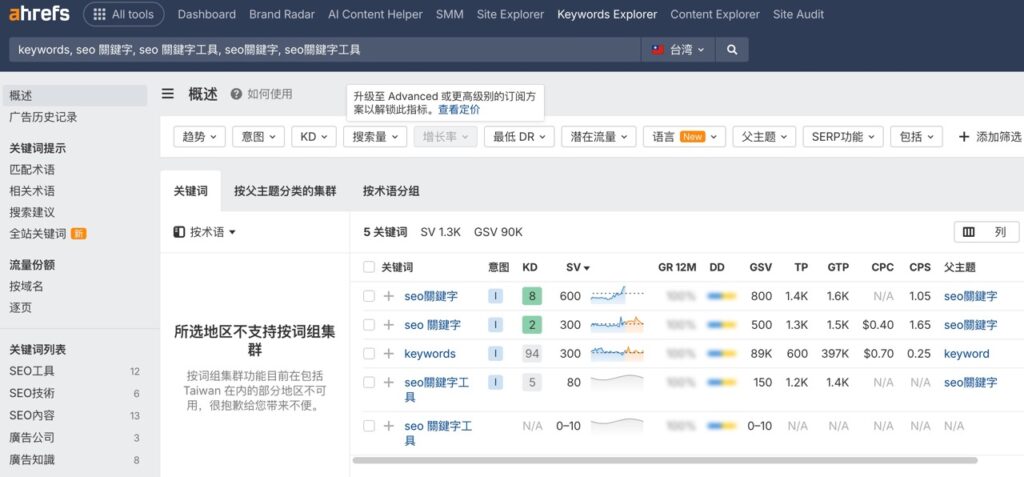Open parent topic link keyword
The height and width of the screenshot is (477, 1024).
967,354
